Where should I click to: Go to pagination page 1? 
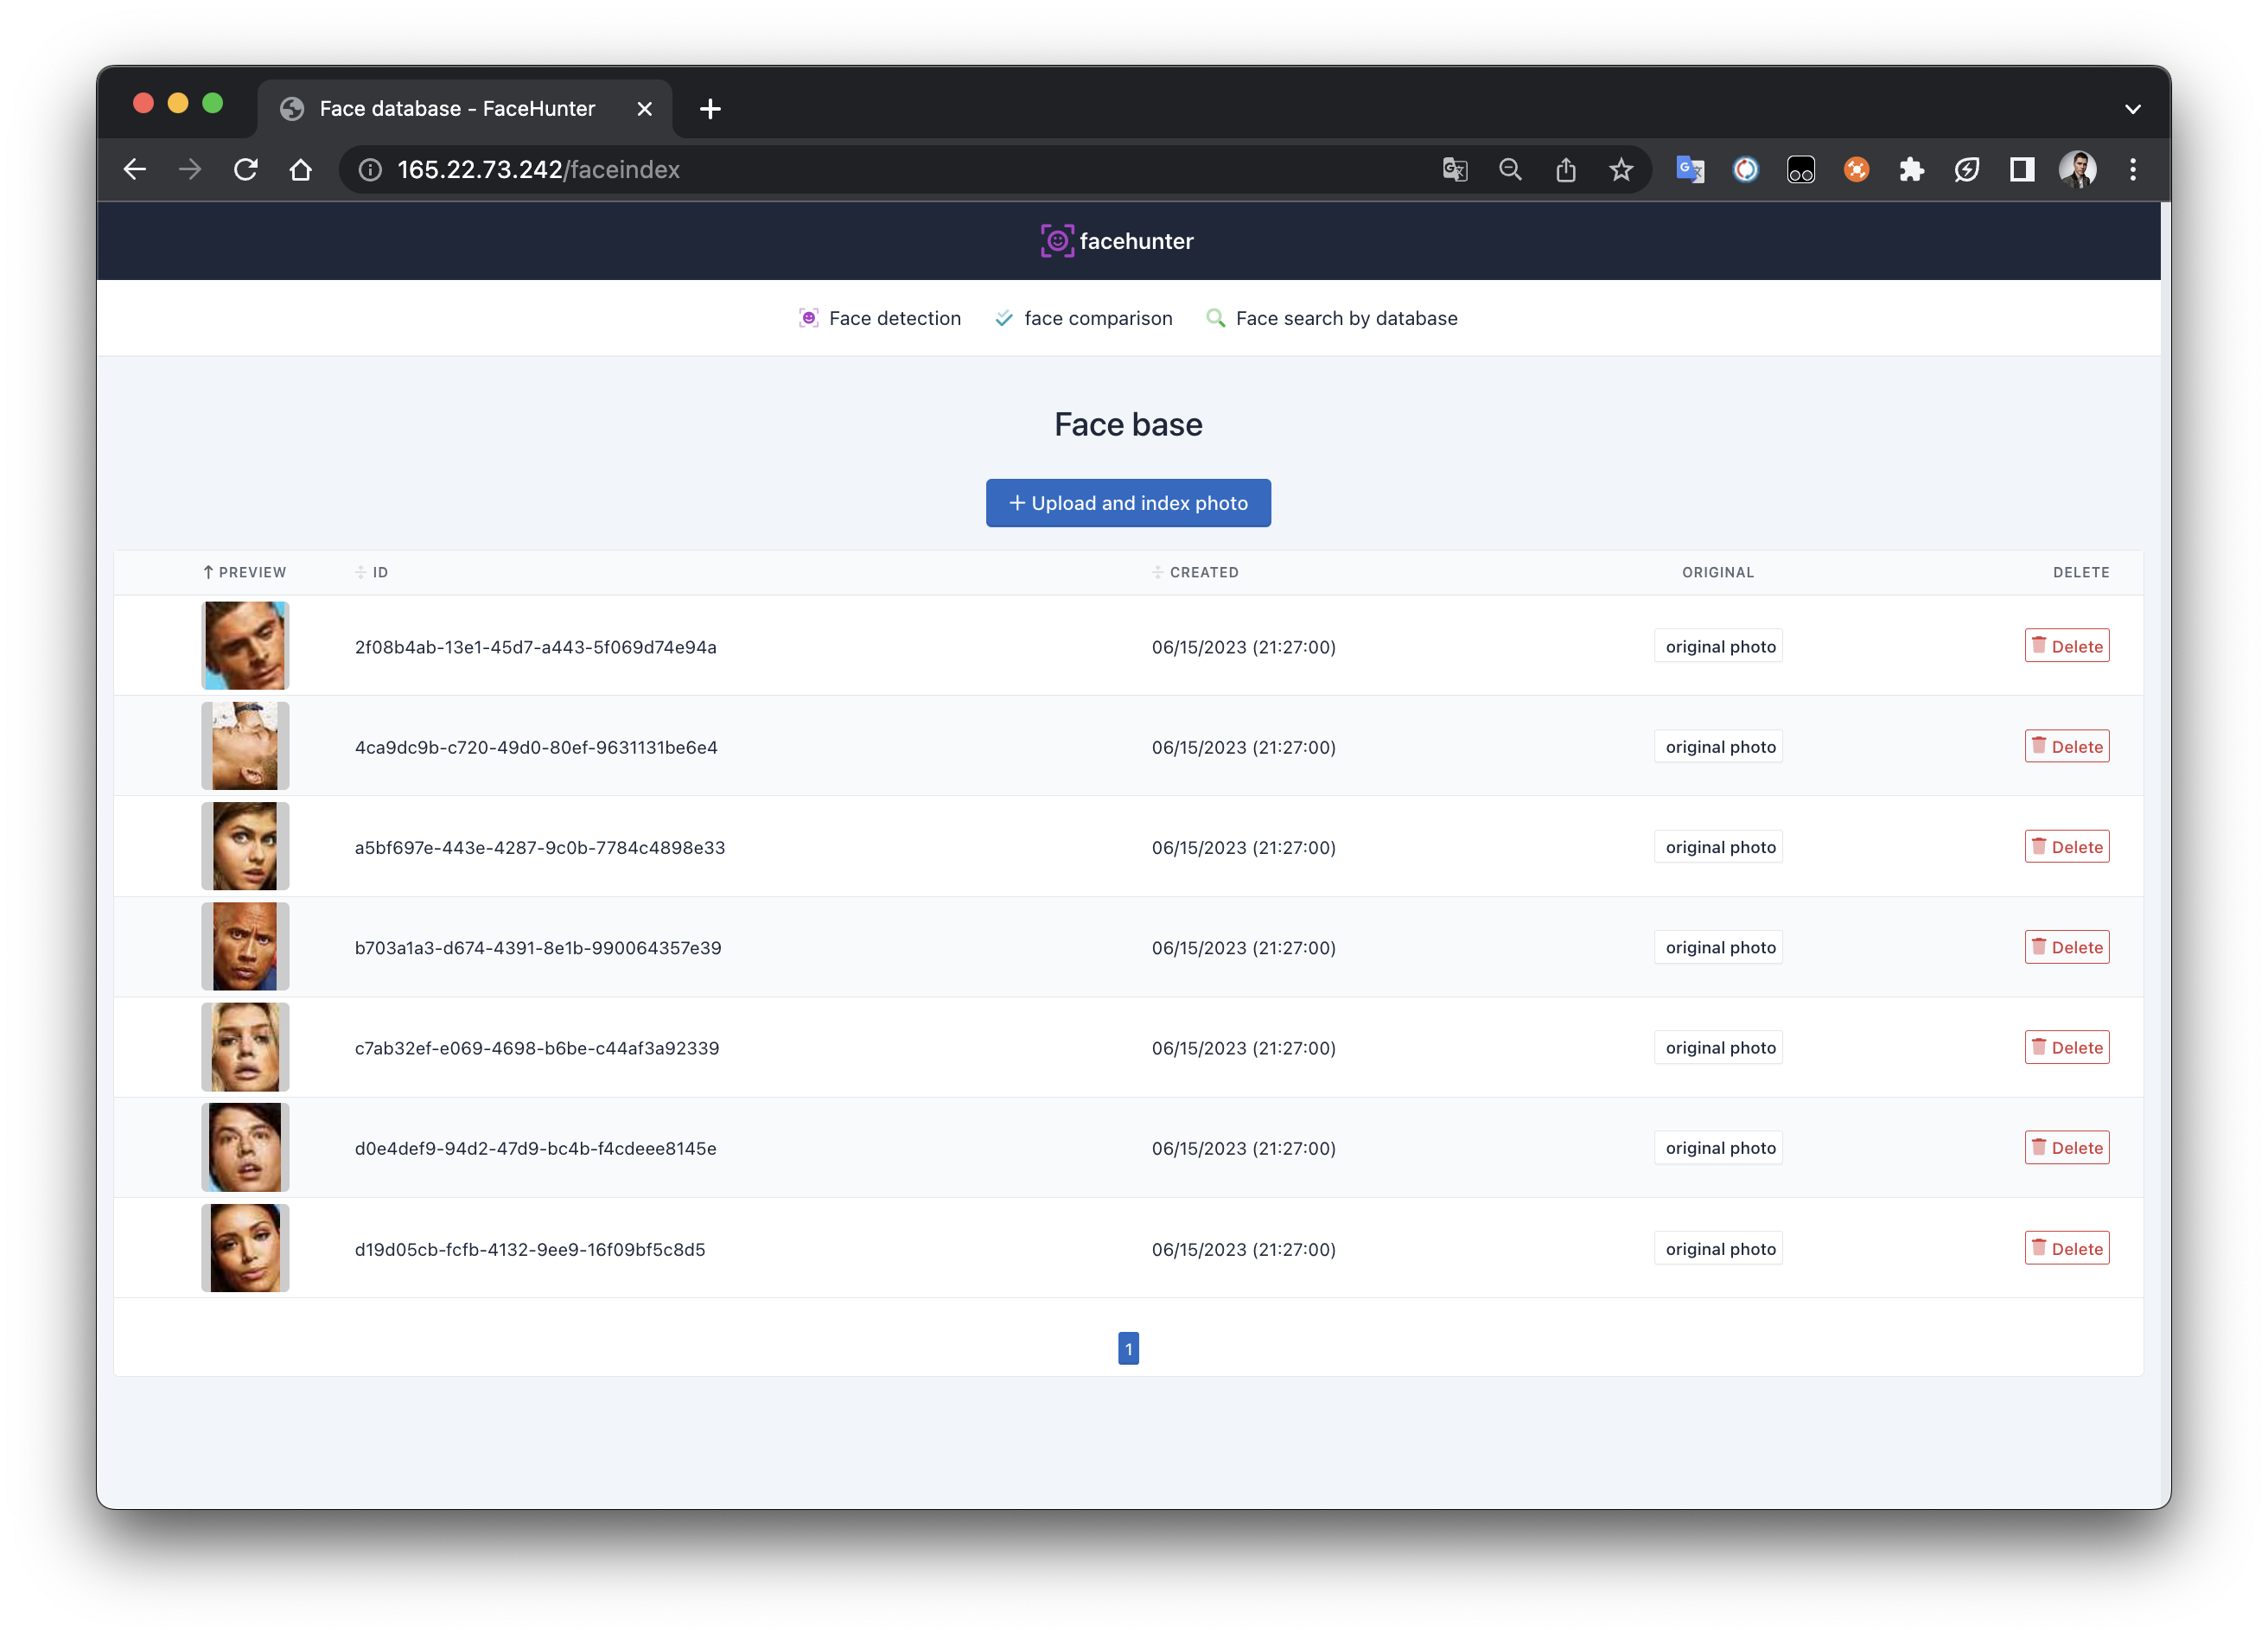click(x=1128, y=1348)
